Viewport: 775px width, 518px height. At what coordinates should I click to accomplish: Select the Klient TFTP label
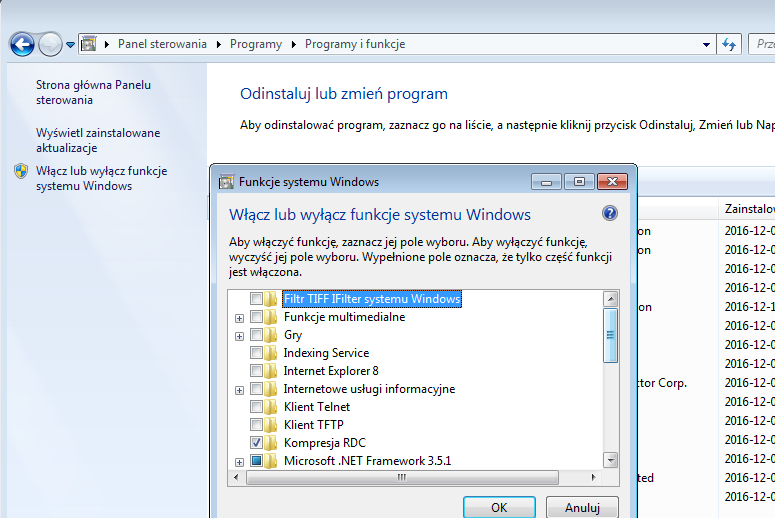point(313,425)
